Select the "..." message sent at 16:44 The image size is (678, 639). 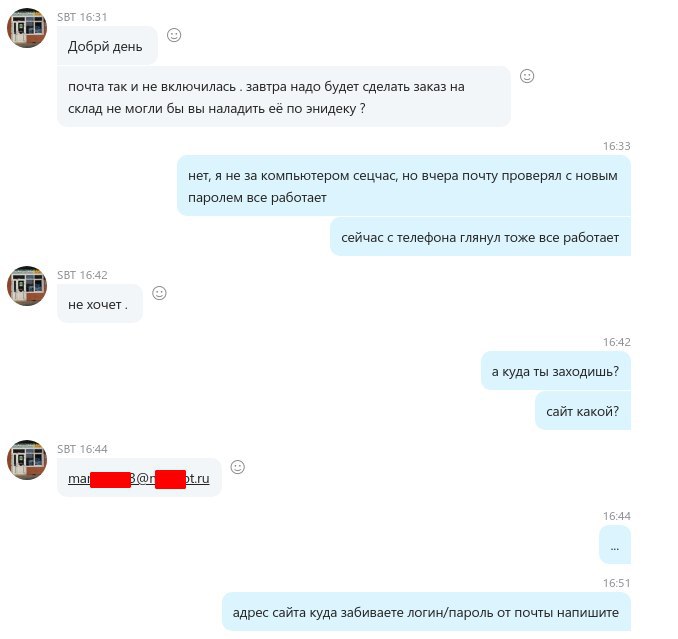pyautogui.click(x=615, y=545)
